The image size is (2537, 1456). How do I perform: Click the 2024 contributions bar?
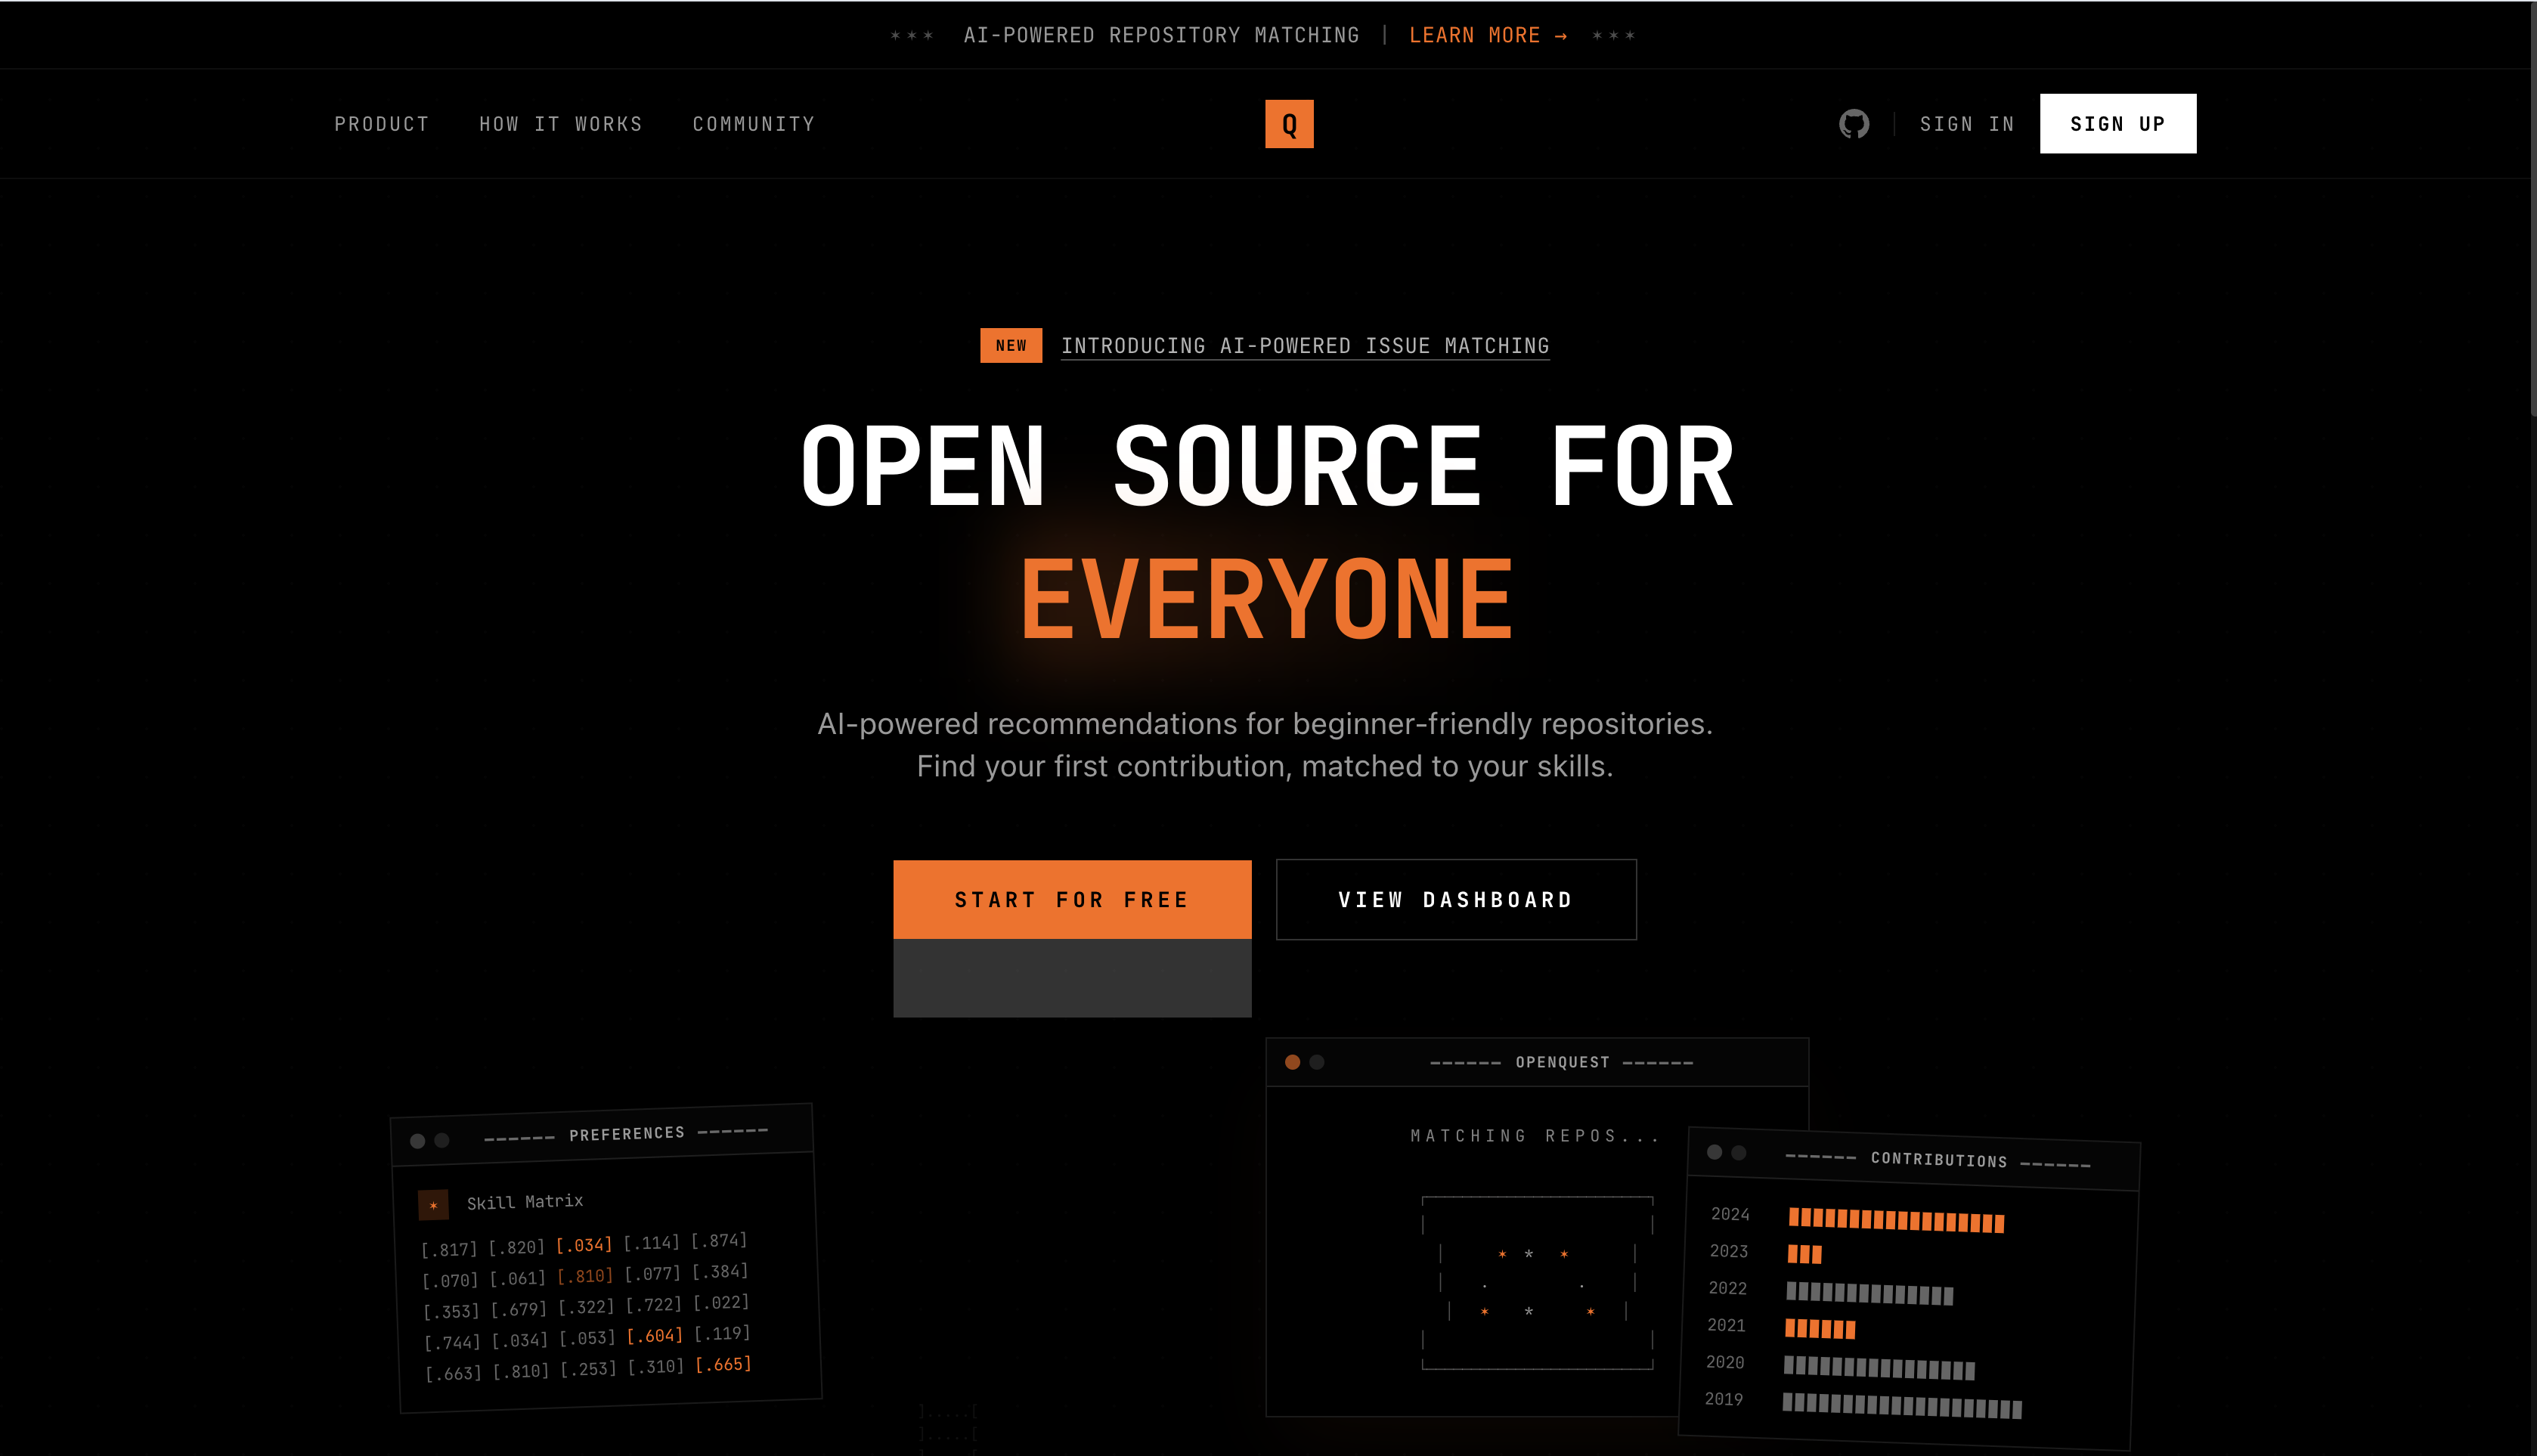coord(1895,1220)
